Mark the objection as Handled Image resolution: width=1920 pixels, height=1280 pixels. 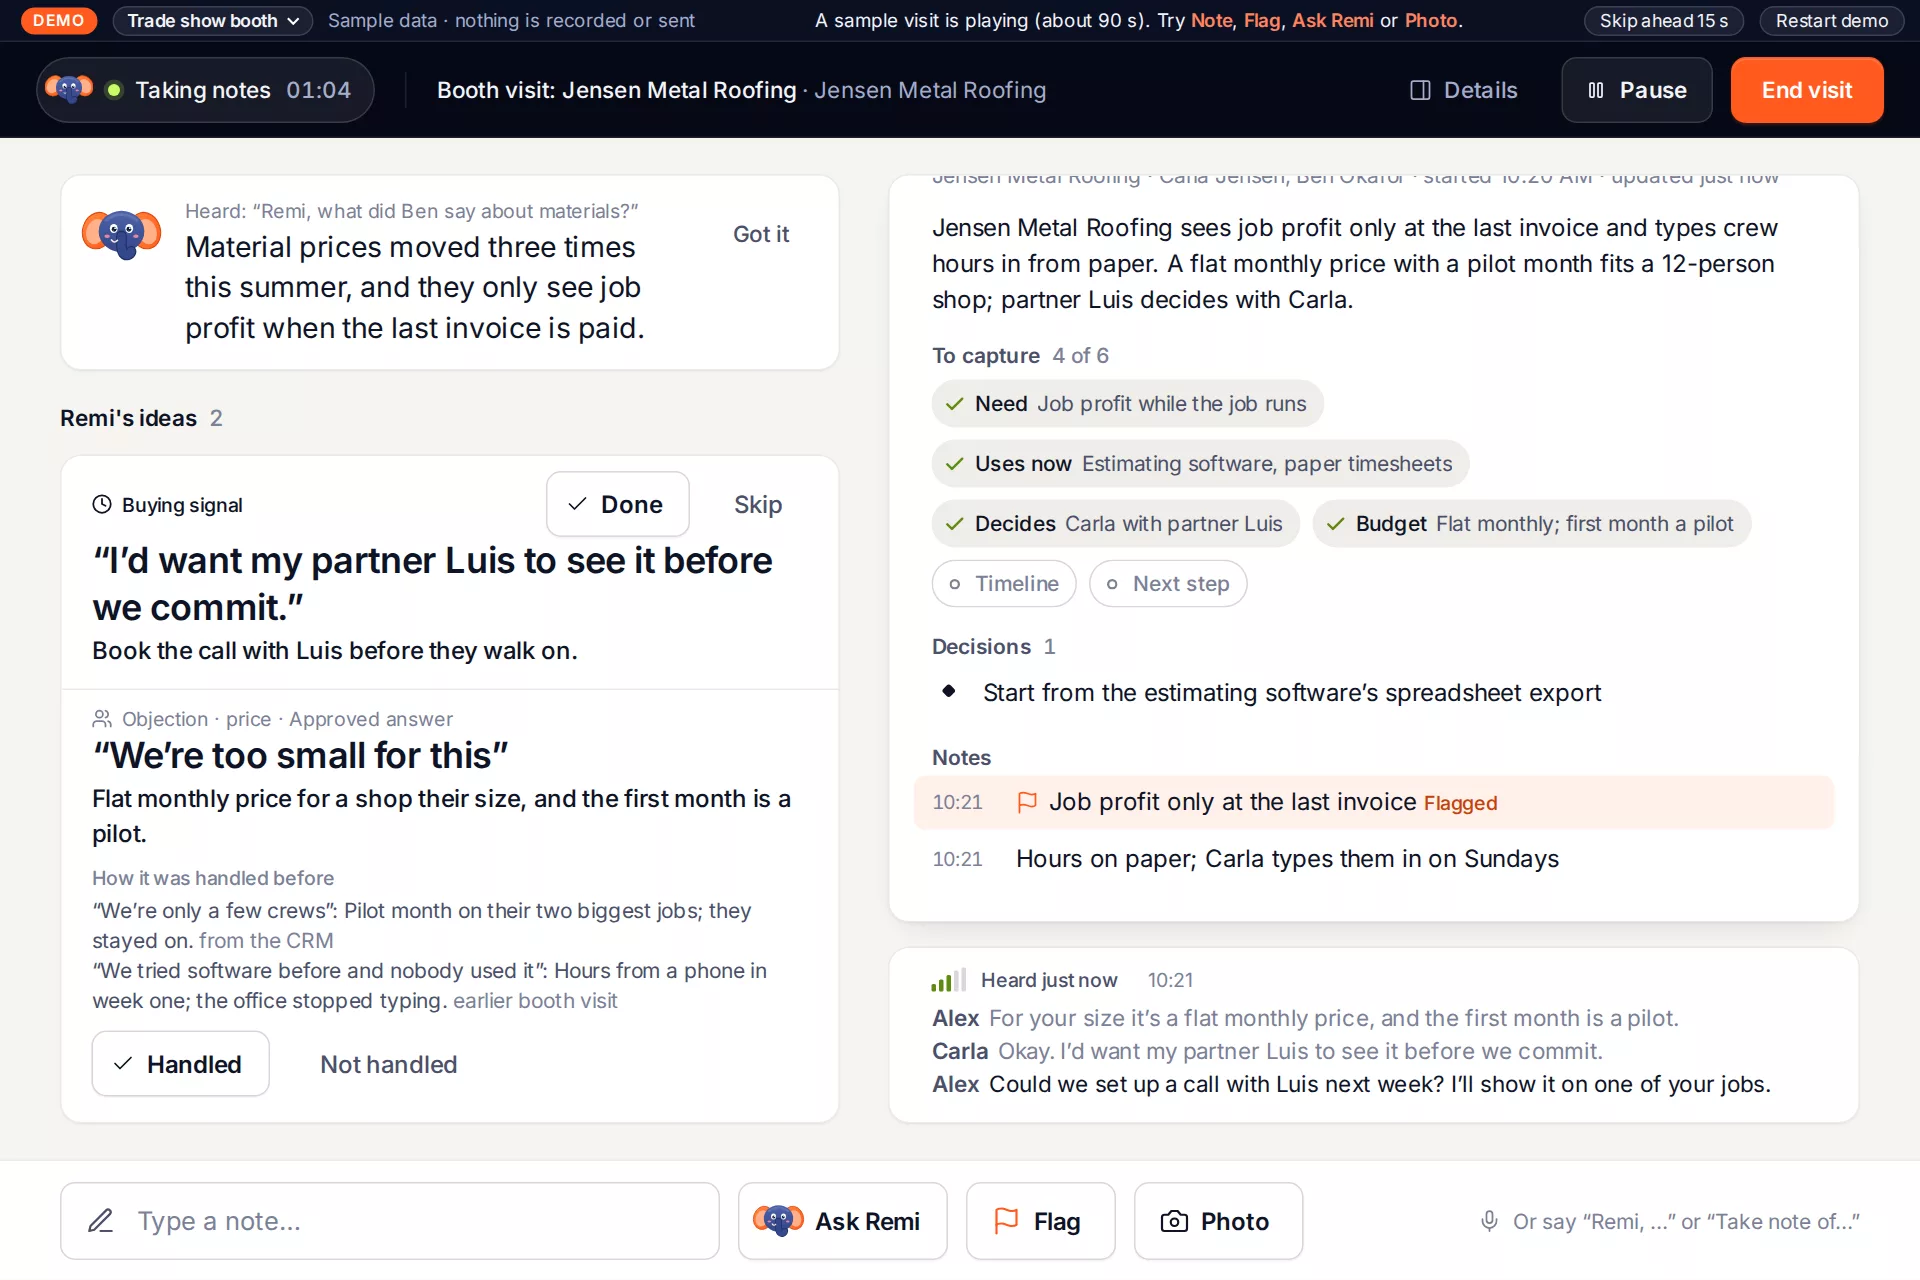[180, 1064]
